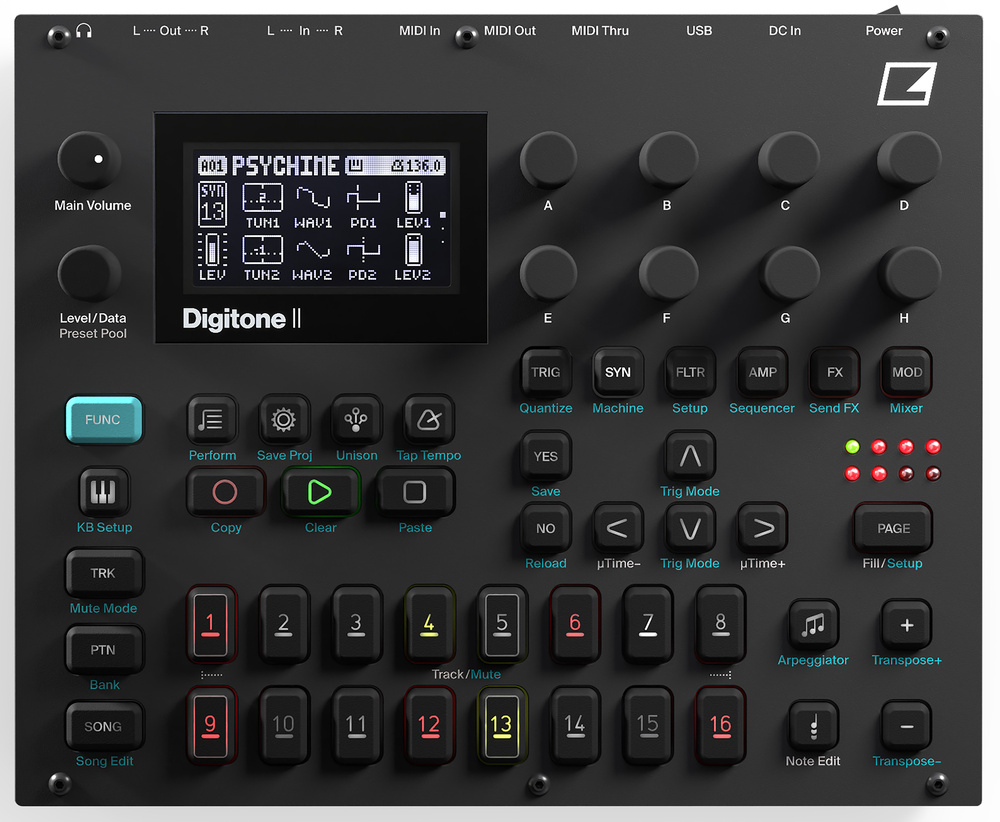Toggle step trig key 8
The image size is (1000, 822).
[720, 625]
